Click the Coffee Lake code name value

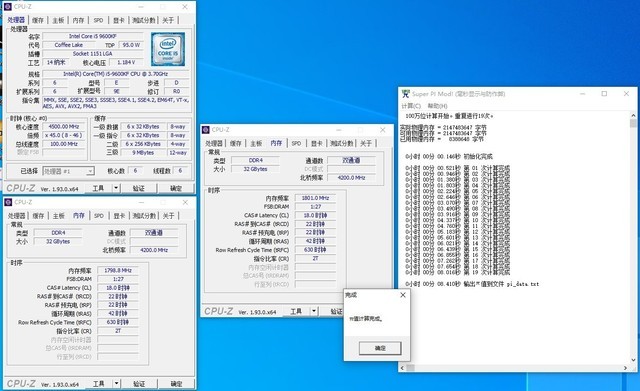point(69,45)
